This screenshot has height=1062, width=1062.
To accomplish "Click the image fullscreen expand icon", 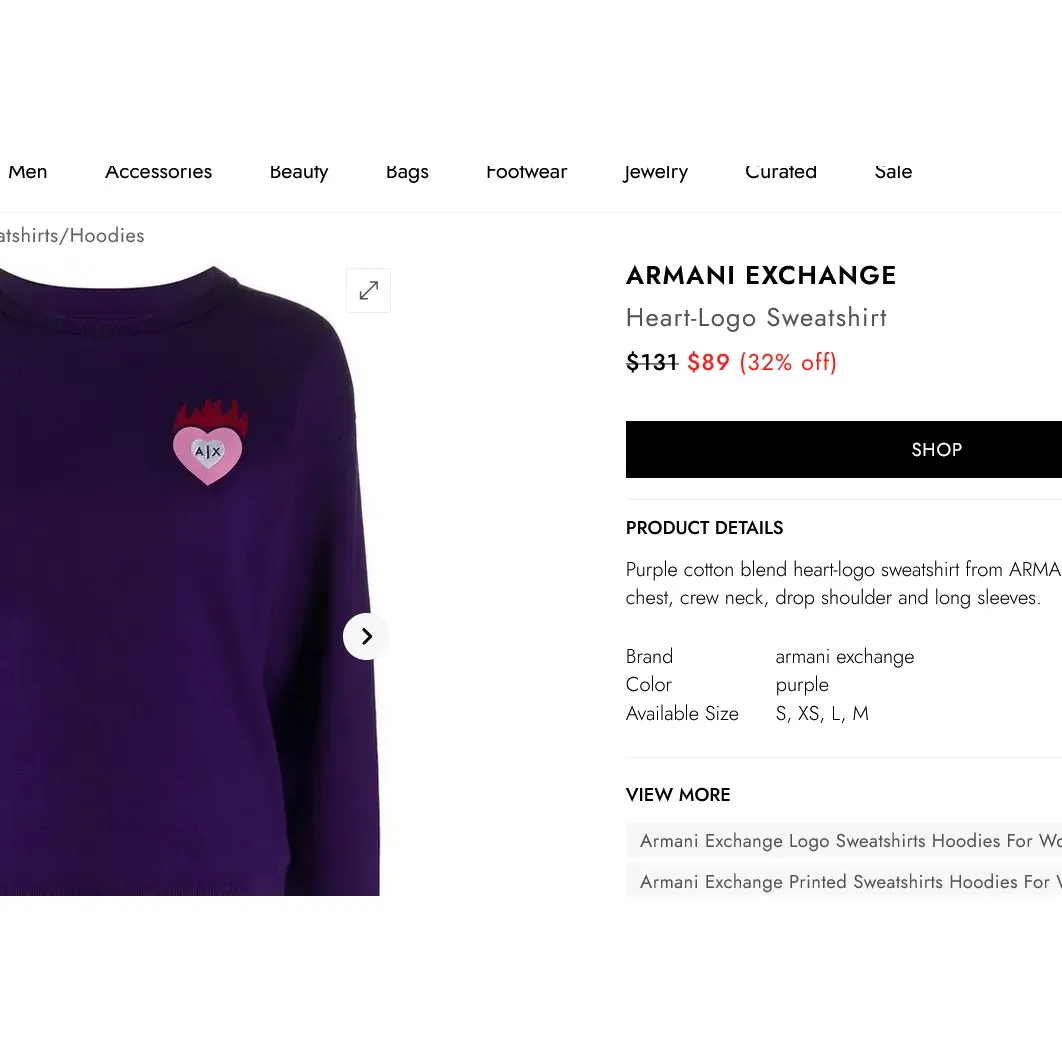I will pos(368,290).
